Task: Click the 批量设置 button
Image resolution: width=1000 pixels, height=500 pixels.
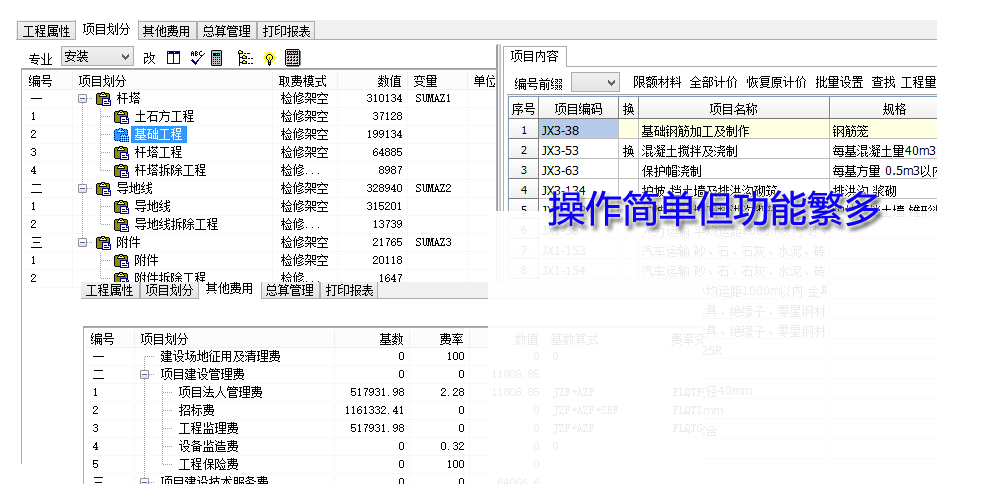Action: point(839,82)
